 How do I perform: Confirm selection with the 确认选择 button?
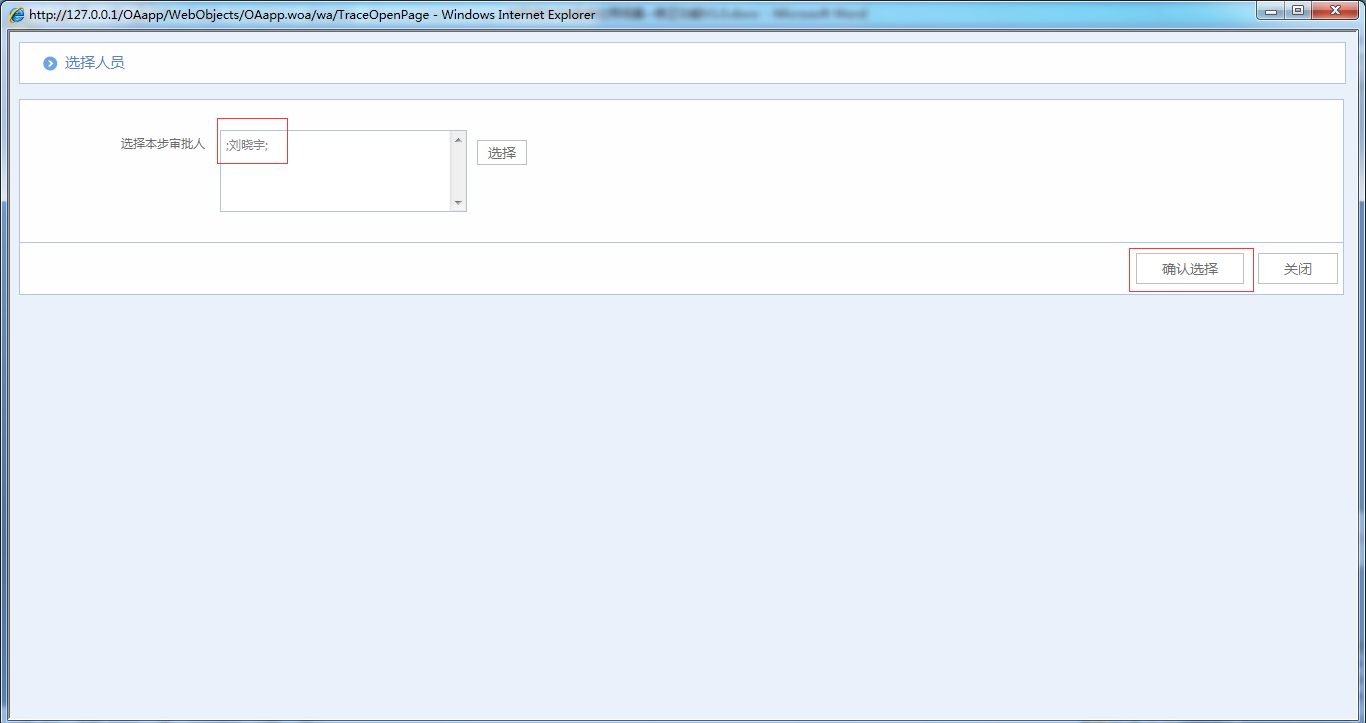[1190, 269]
